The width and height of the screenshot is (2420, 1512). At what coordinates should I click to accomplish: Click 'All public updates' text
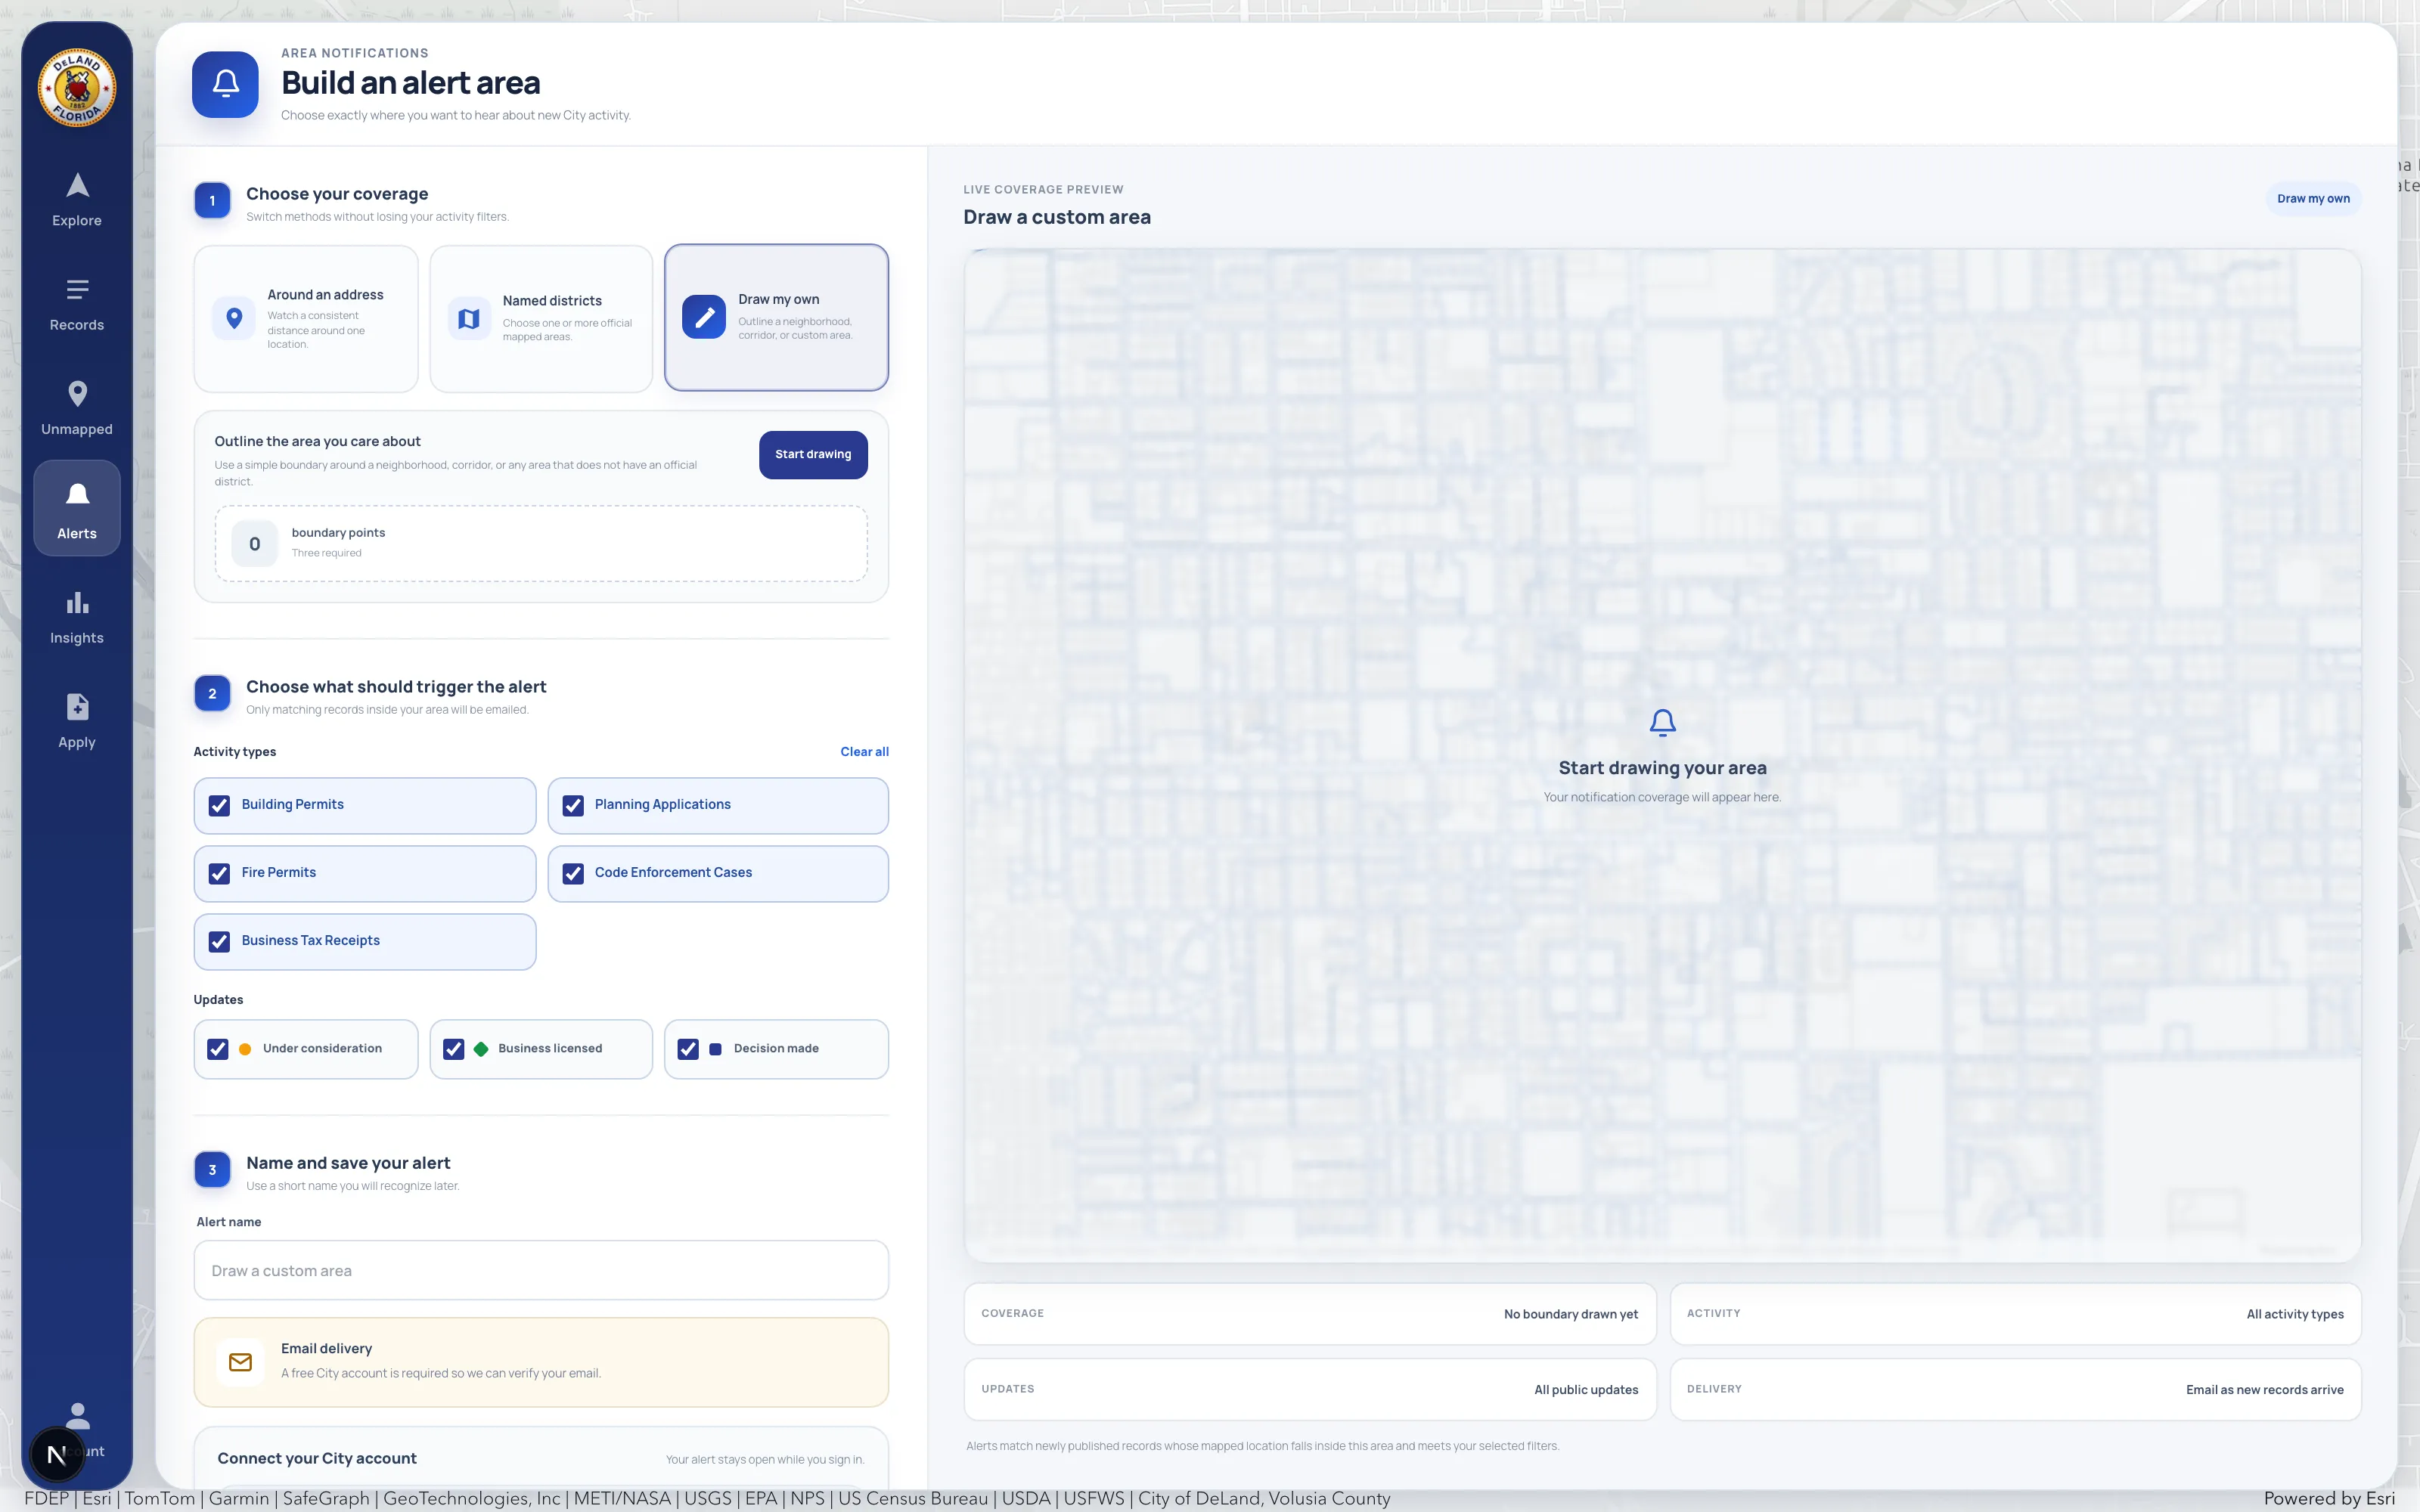pyautogui.click(x=1586, y=1391)
